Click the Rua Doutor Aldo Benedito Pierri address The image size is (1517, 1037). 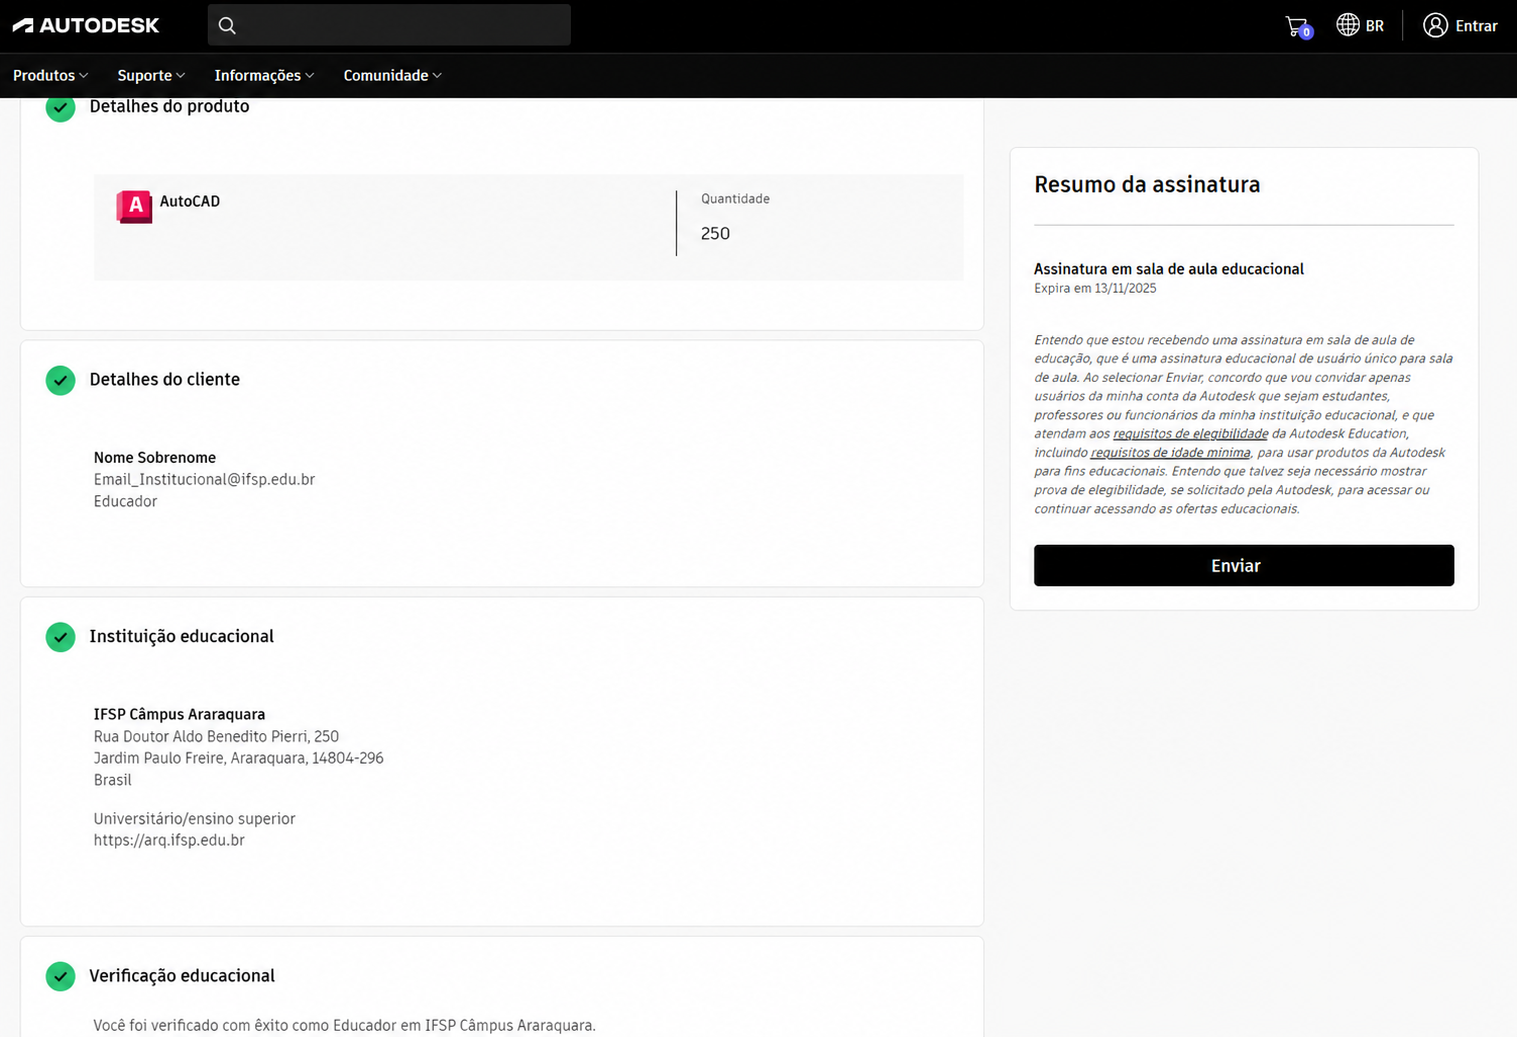(x=216, y=736)
